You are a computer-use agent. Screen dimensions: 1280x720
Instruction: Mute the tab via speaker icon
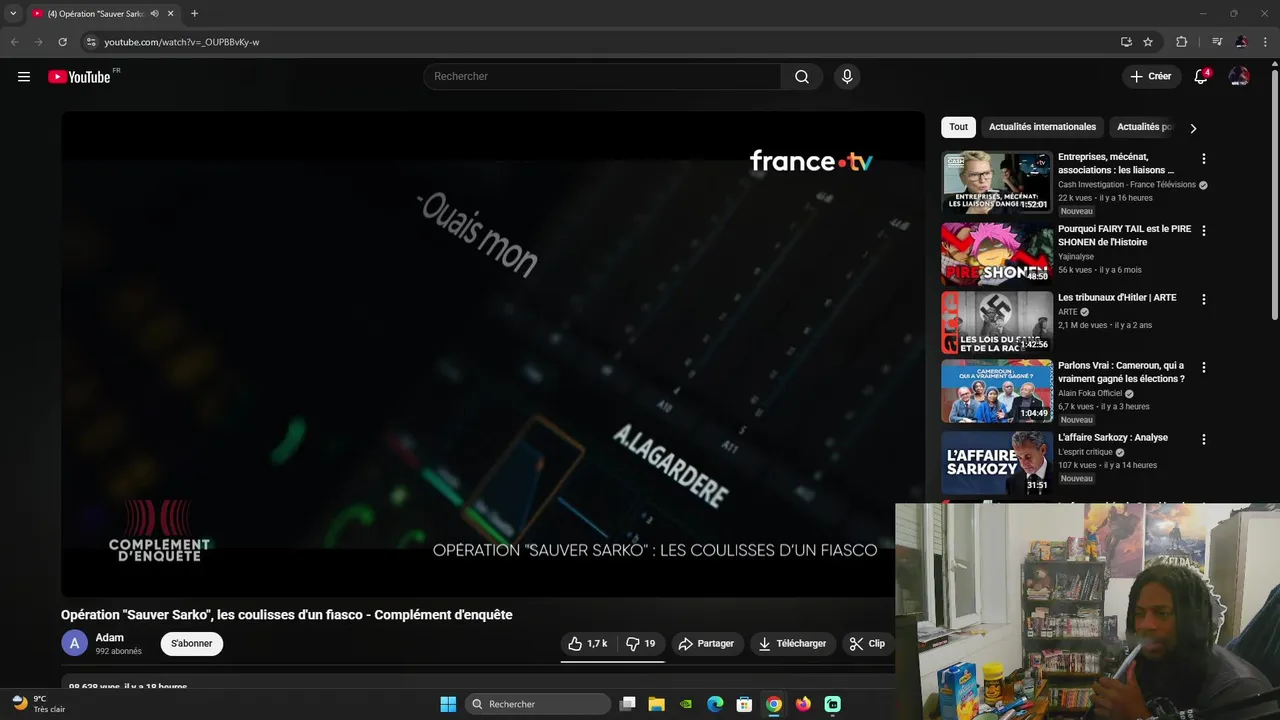[154, 14]
